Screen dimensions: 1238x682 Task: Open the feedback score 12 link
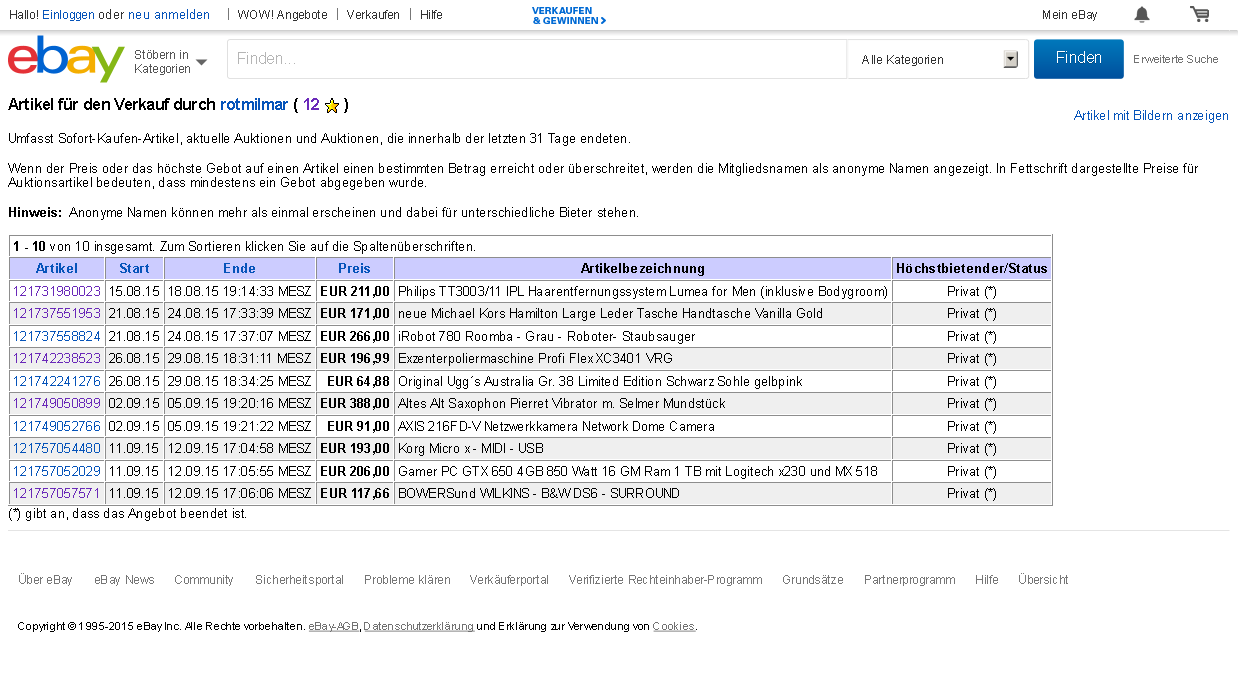[311, 105]
